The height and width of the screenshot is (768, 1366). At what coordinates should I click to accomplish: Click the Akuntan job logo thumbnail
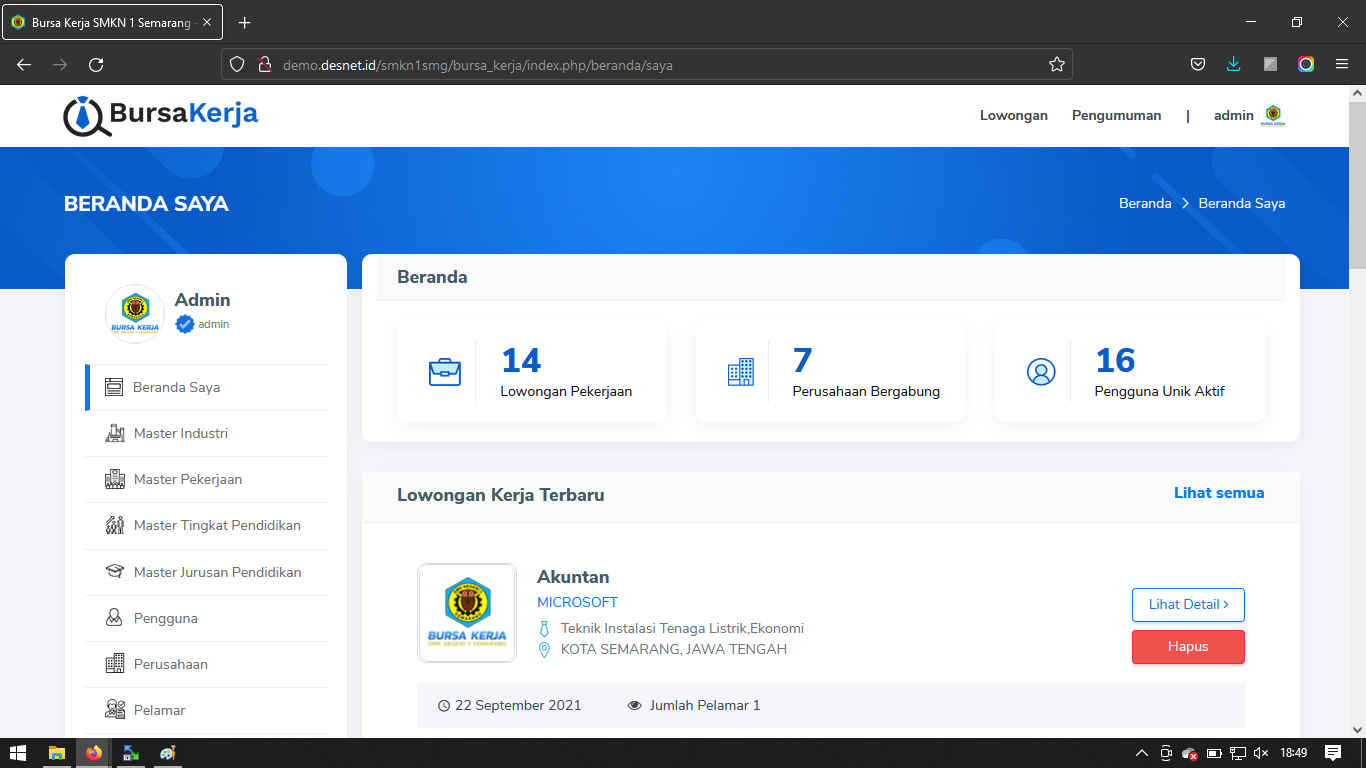(467, 613)
